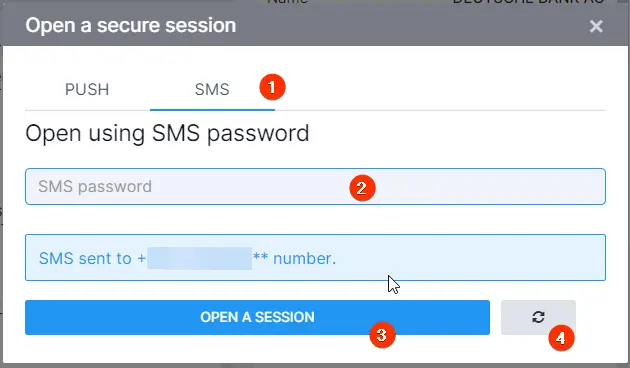Screen dimensions: 630x368
Task: Click the 'SMS password' placeholder text
Action: [x=95, y=186]
